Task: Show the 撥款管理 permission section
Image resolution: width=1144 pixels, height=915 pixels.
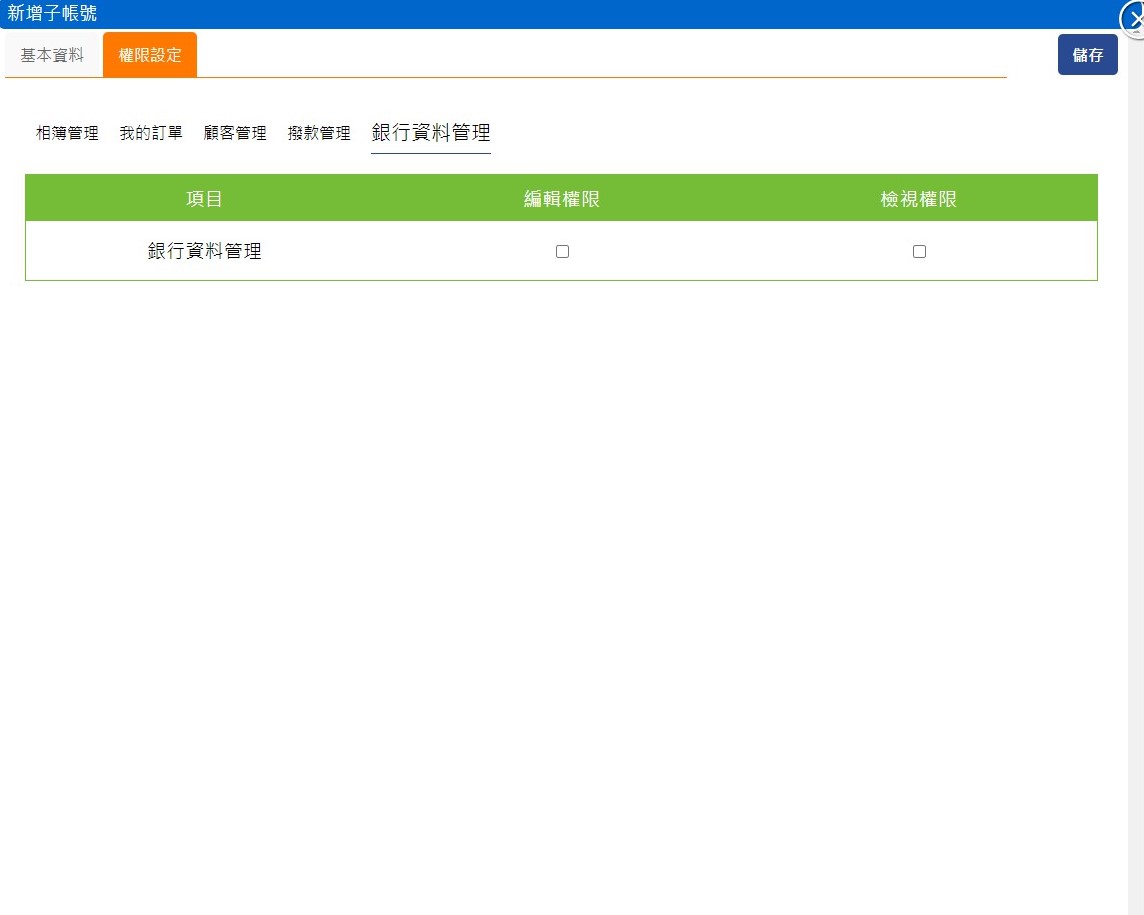Action: coord(319,133)
